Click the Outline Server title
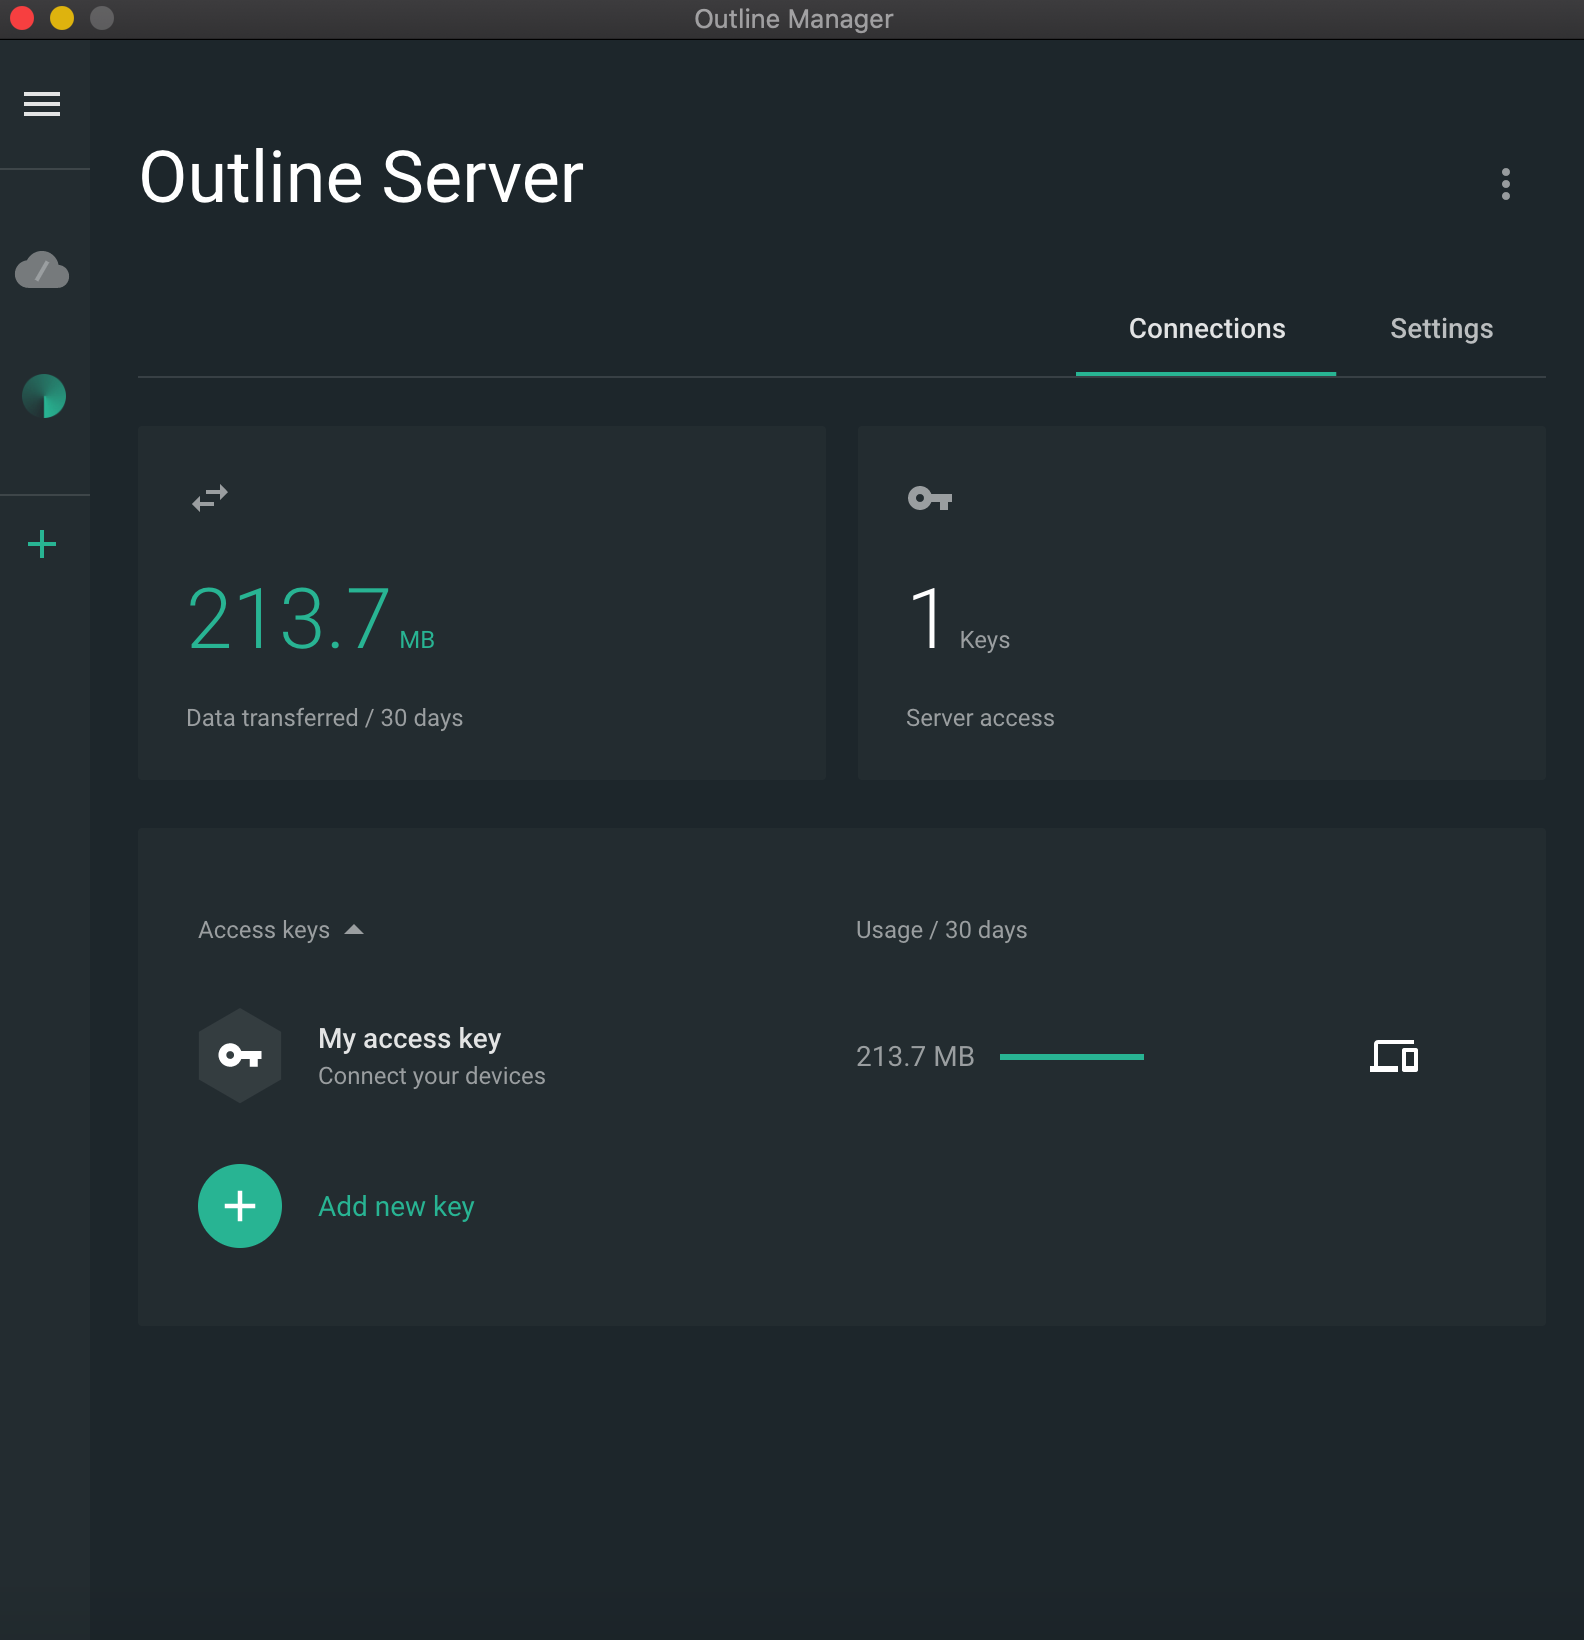1584x1640 pixels. click(x=361, y=177)
